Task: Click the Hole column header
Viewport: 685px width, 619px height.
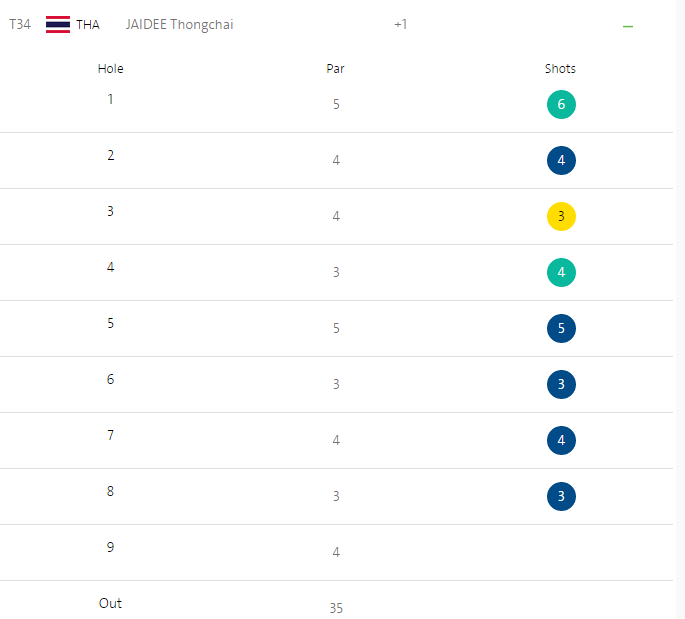Action: click(x=111, y=69)
